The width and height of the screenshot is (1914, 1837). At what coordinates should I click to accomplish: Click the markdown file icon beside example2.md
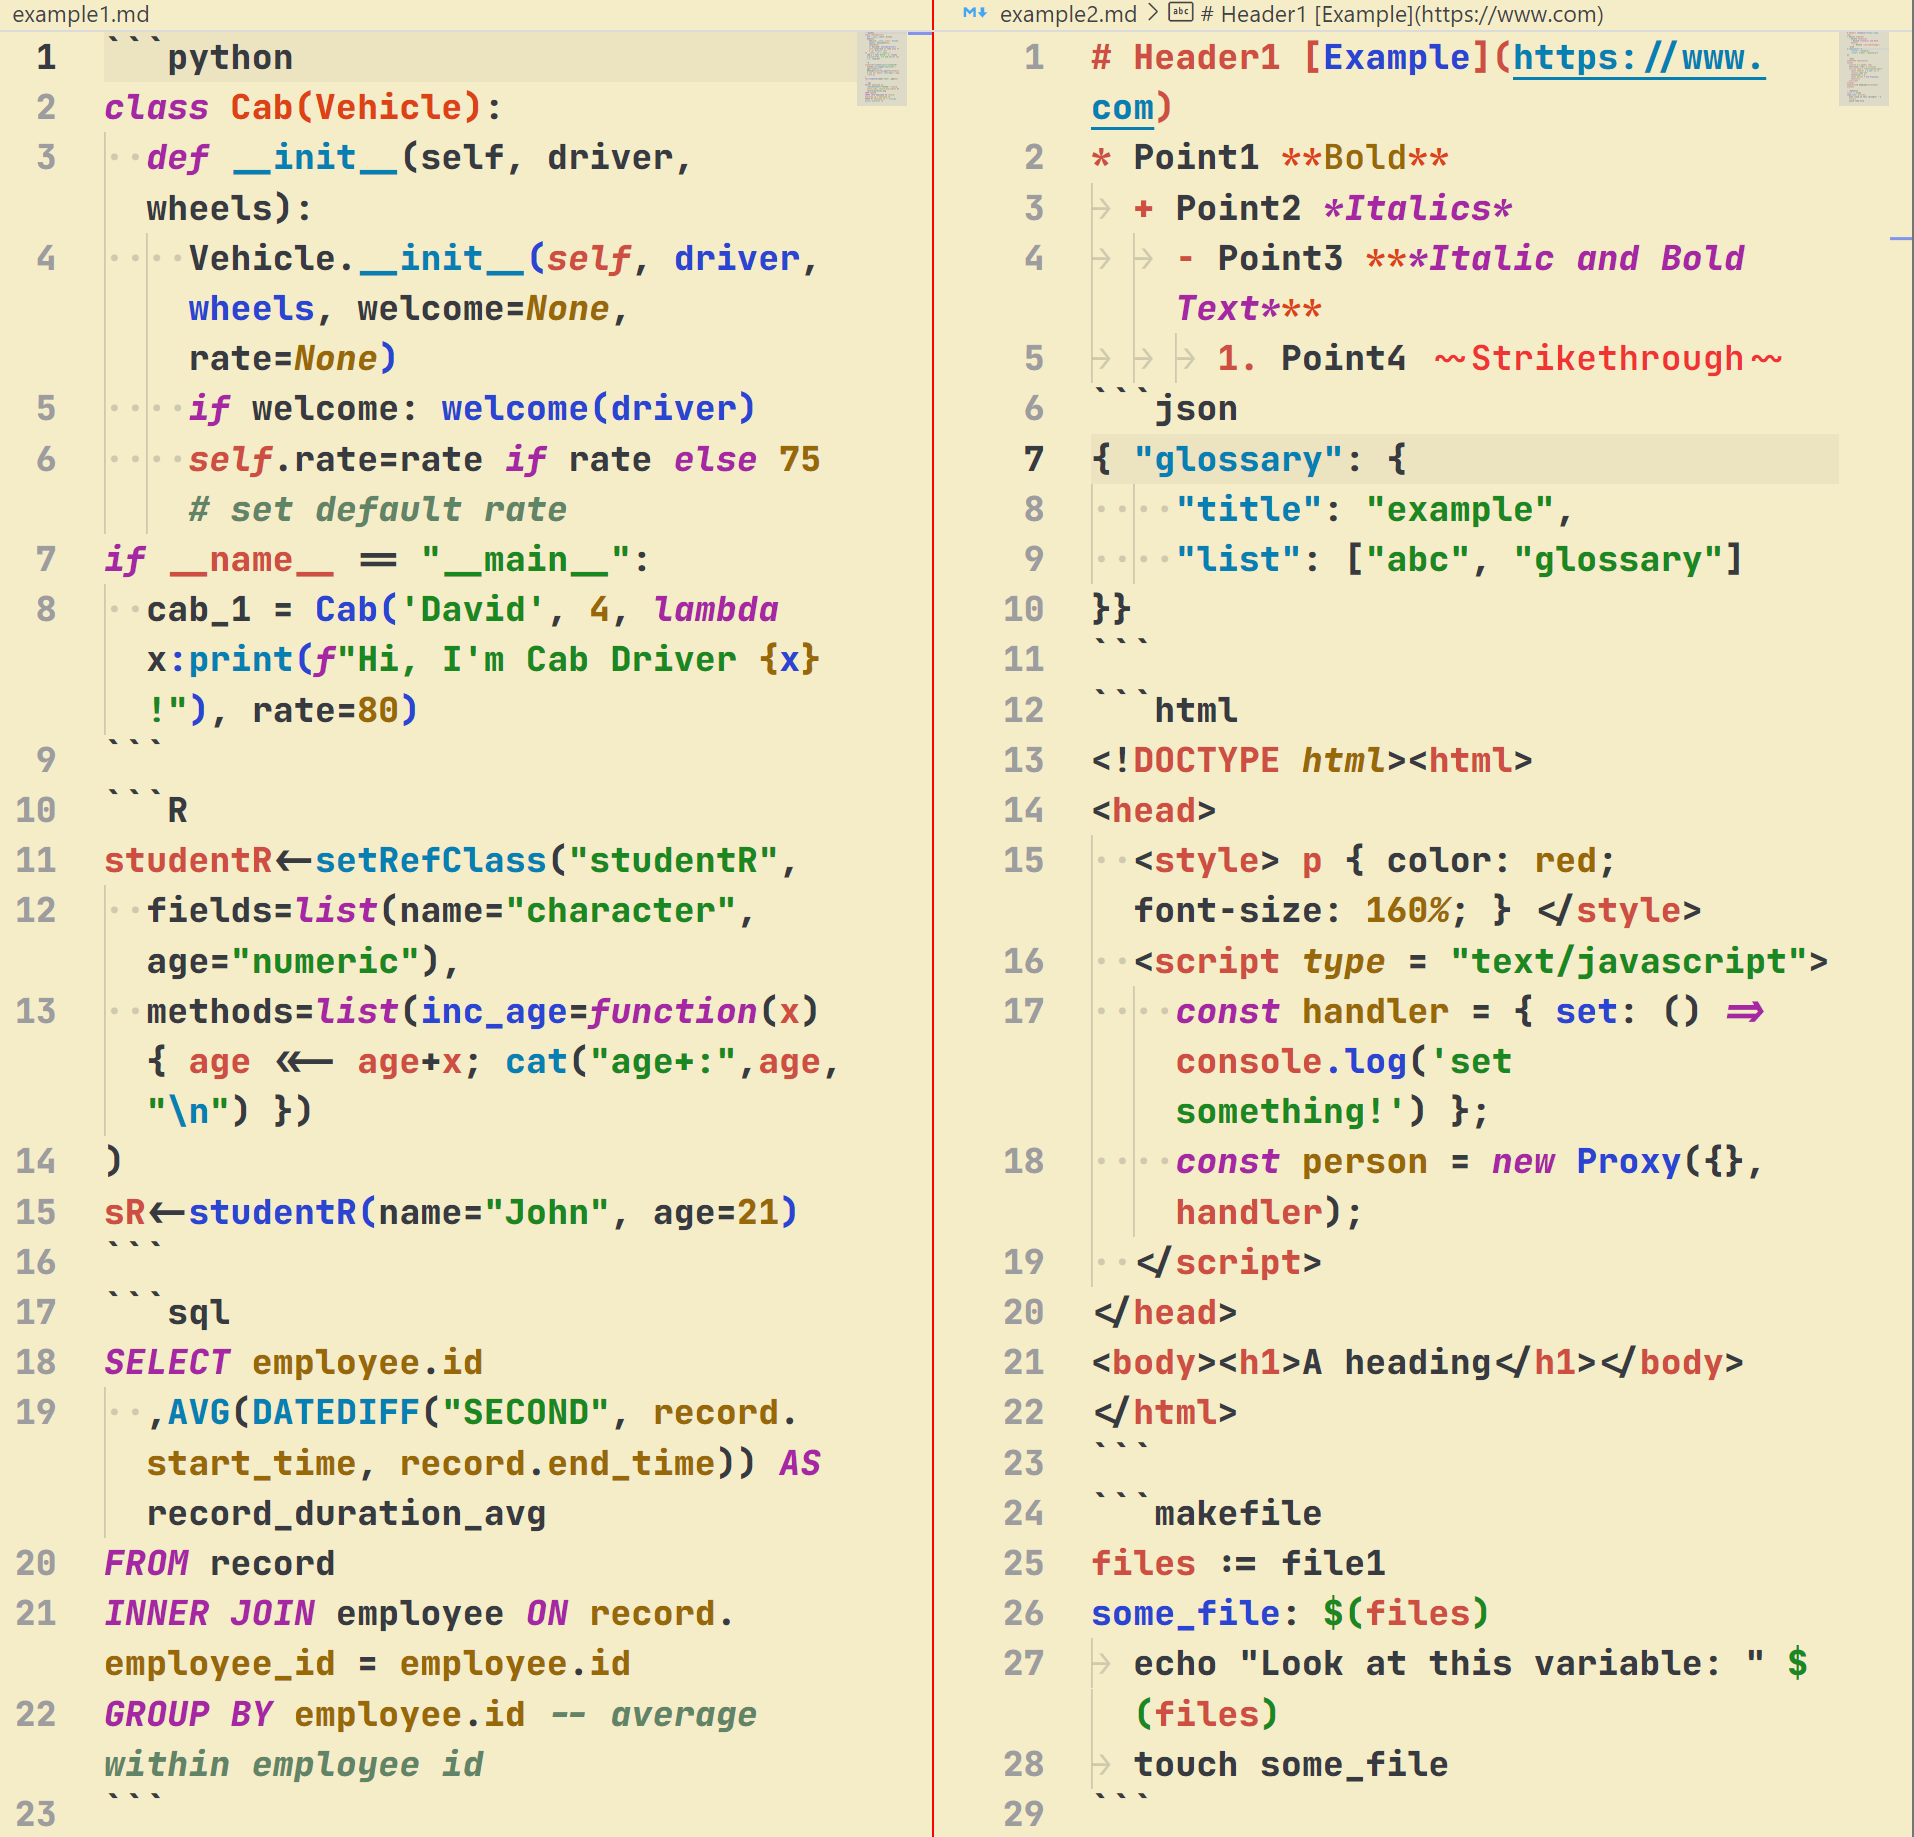(x=974, y=13)
